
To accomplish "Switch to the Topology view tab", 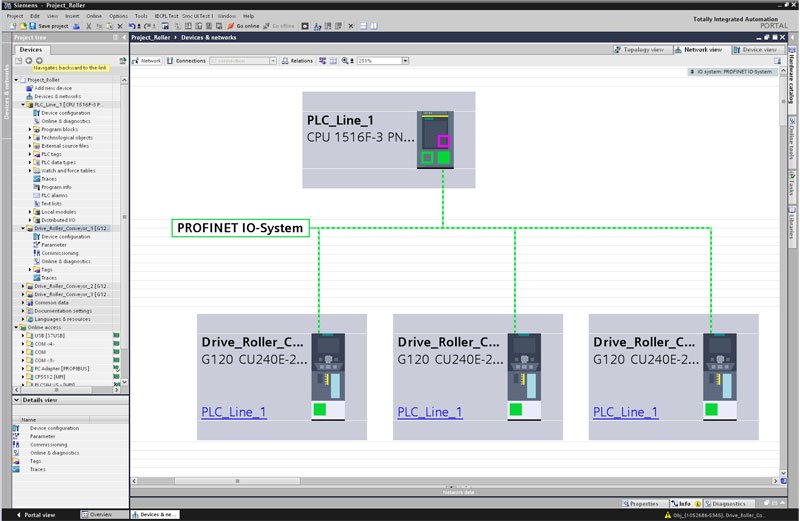I will tap(640, 48).
